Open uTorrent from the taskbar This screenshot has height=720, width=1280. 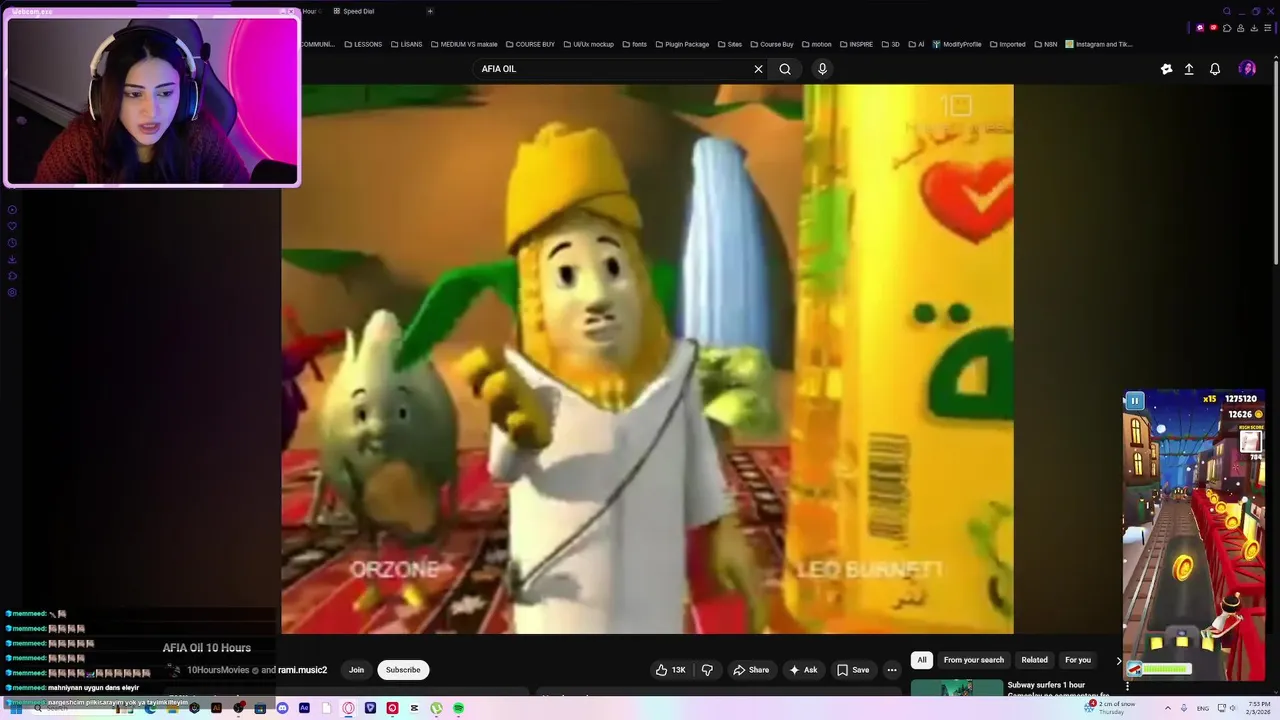[x=436, y=708]
